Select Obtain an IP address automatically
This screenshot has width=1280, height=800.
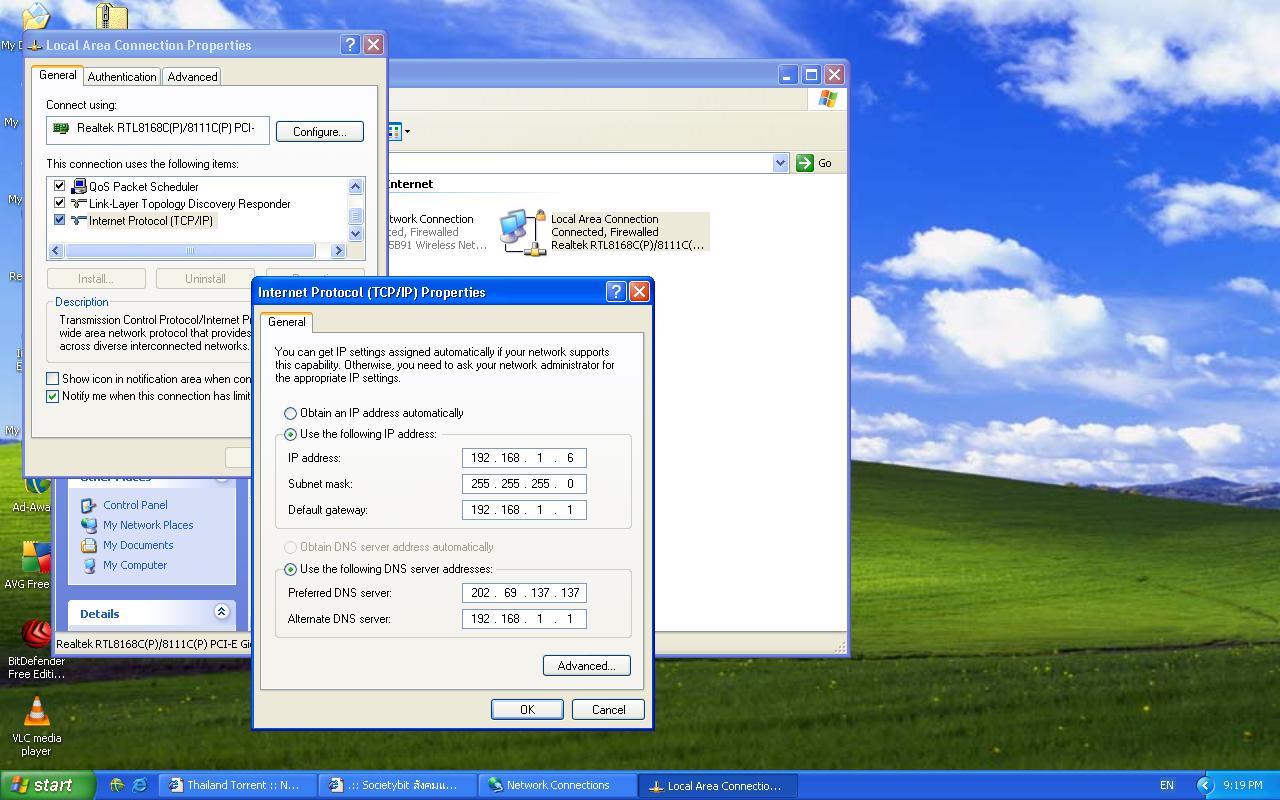pos(290,413)
